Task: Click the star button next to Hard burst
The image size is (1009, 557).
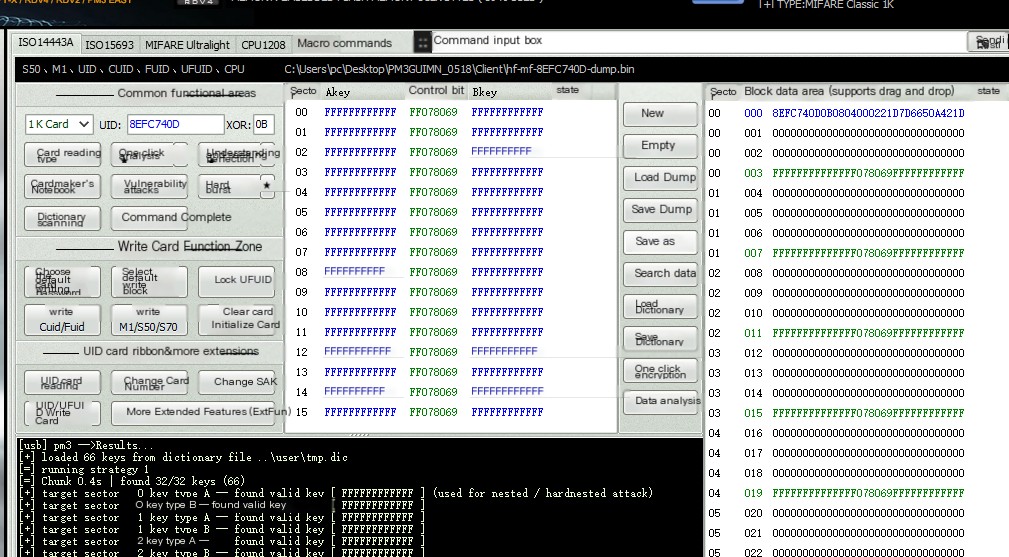Action: (x=266, y=186)
